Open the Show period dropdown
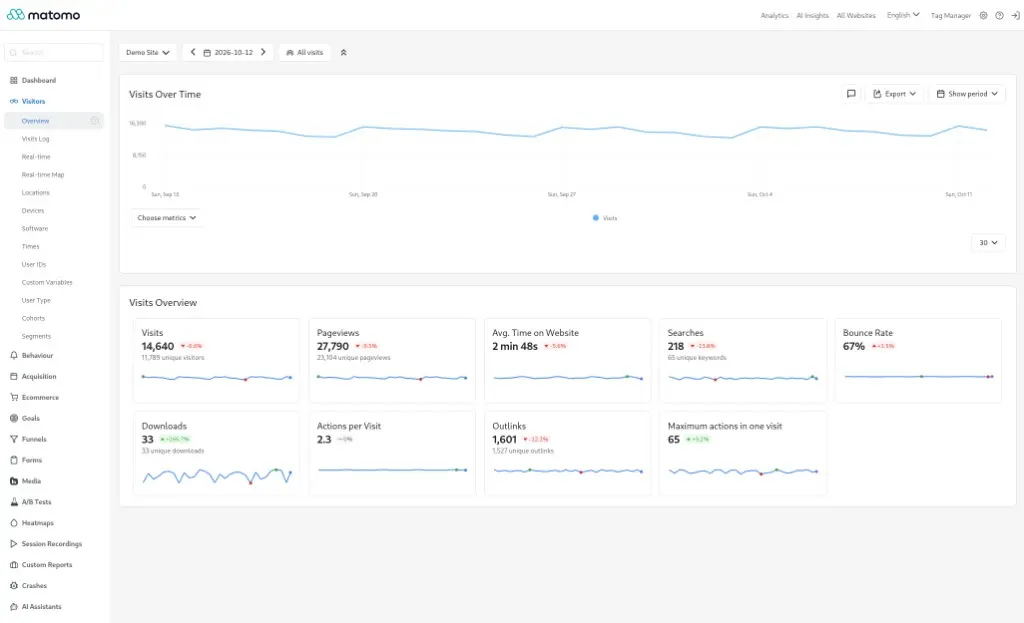The image size is (1024, 623). 967,94
